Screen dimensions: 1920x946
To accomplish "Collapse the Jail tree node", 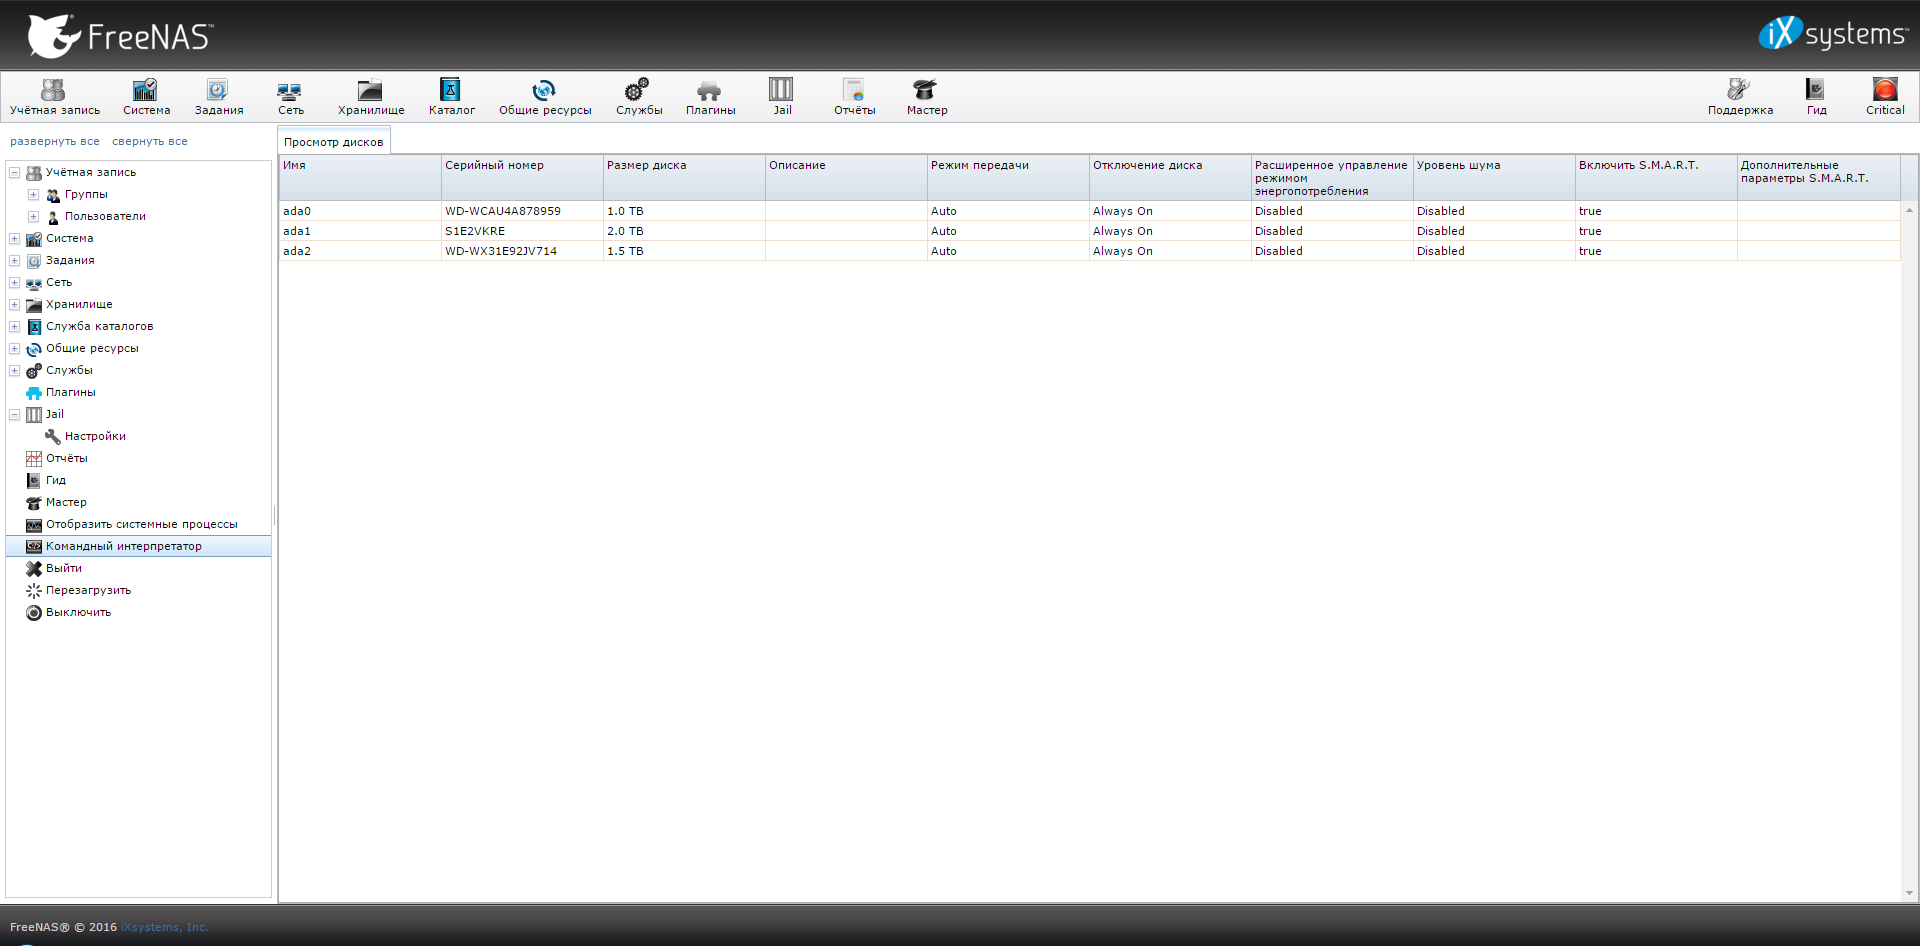I will point(15,415).
